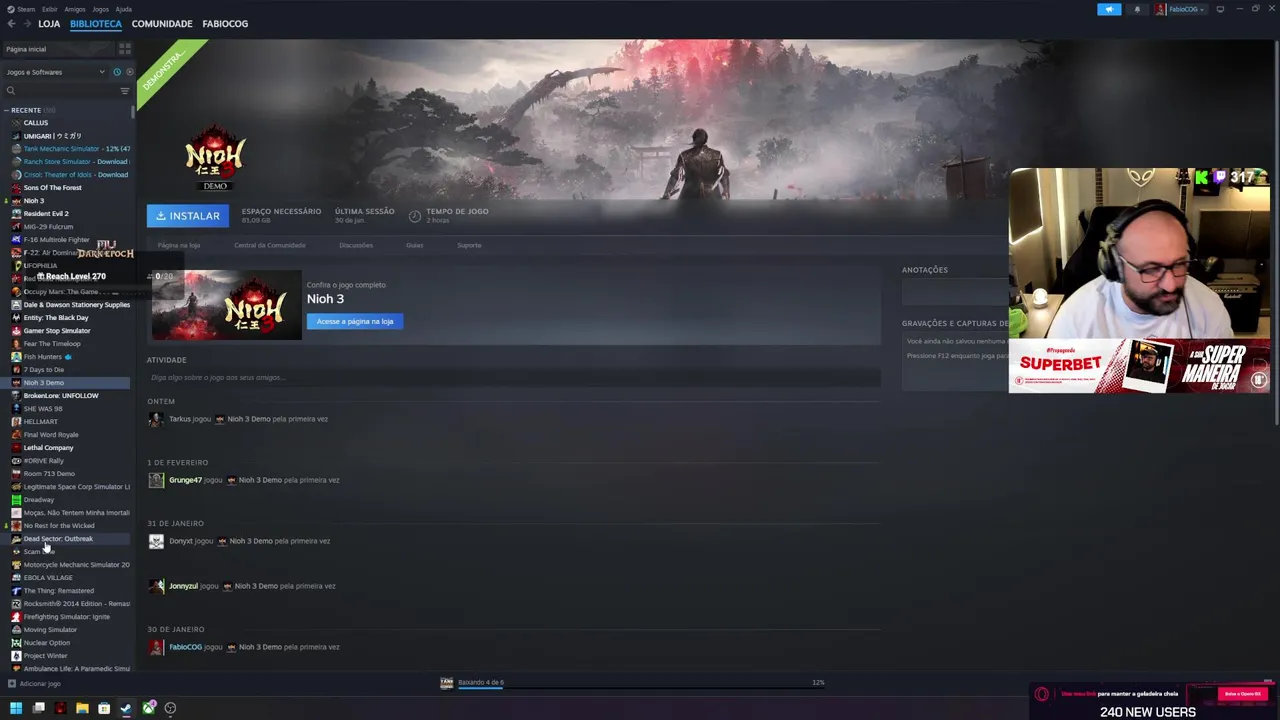Open the FabioCOG account dropdown
Viewport: 1280px width, 720px height.
[x=1180, y=9]
